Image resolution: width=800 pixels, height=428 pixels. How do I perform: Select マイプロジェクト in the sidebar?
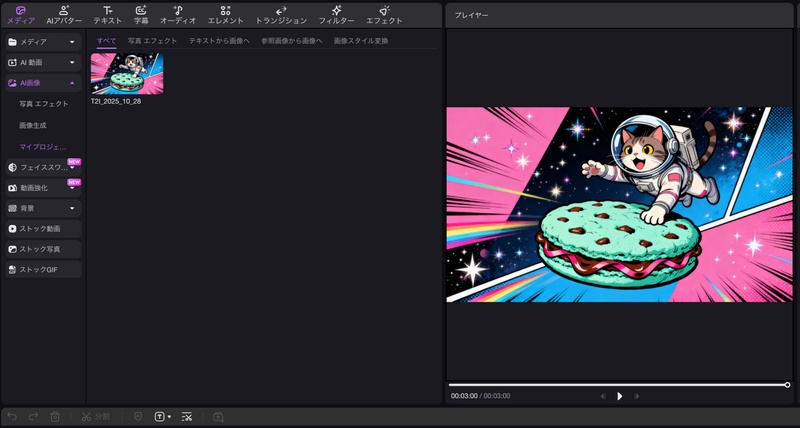(x=43, y=147)
